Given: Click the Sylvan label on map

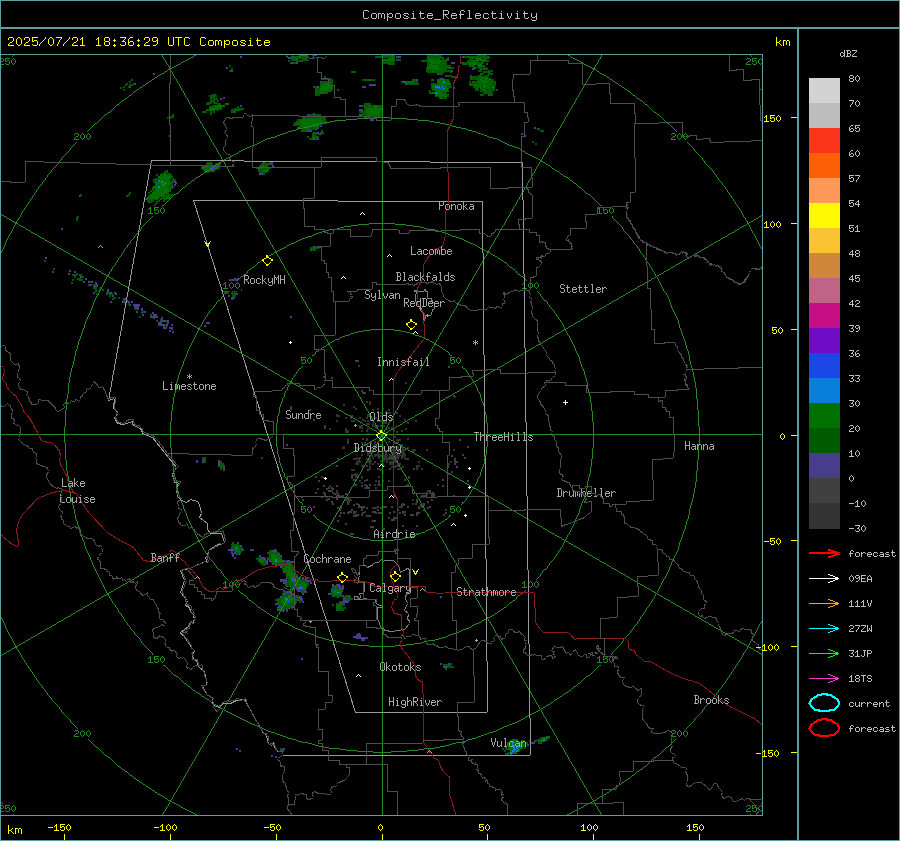Looking at the screenshot, I should coord(382,295).
